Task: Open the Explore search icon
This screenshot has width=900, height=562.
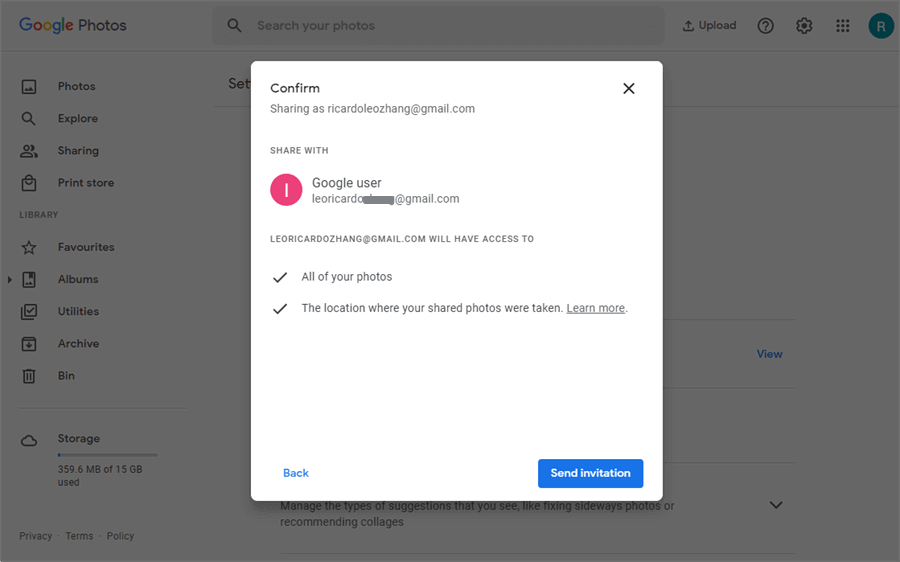Action: (x=29, y=119)
